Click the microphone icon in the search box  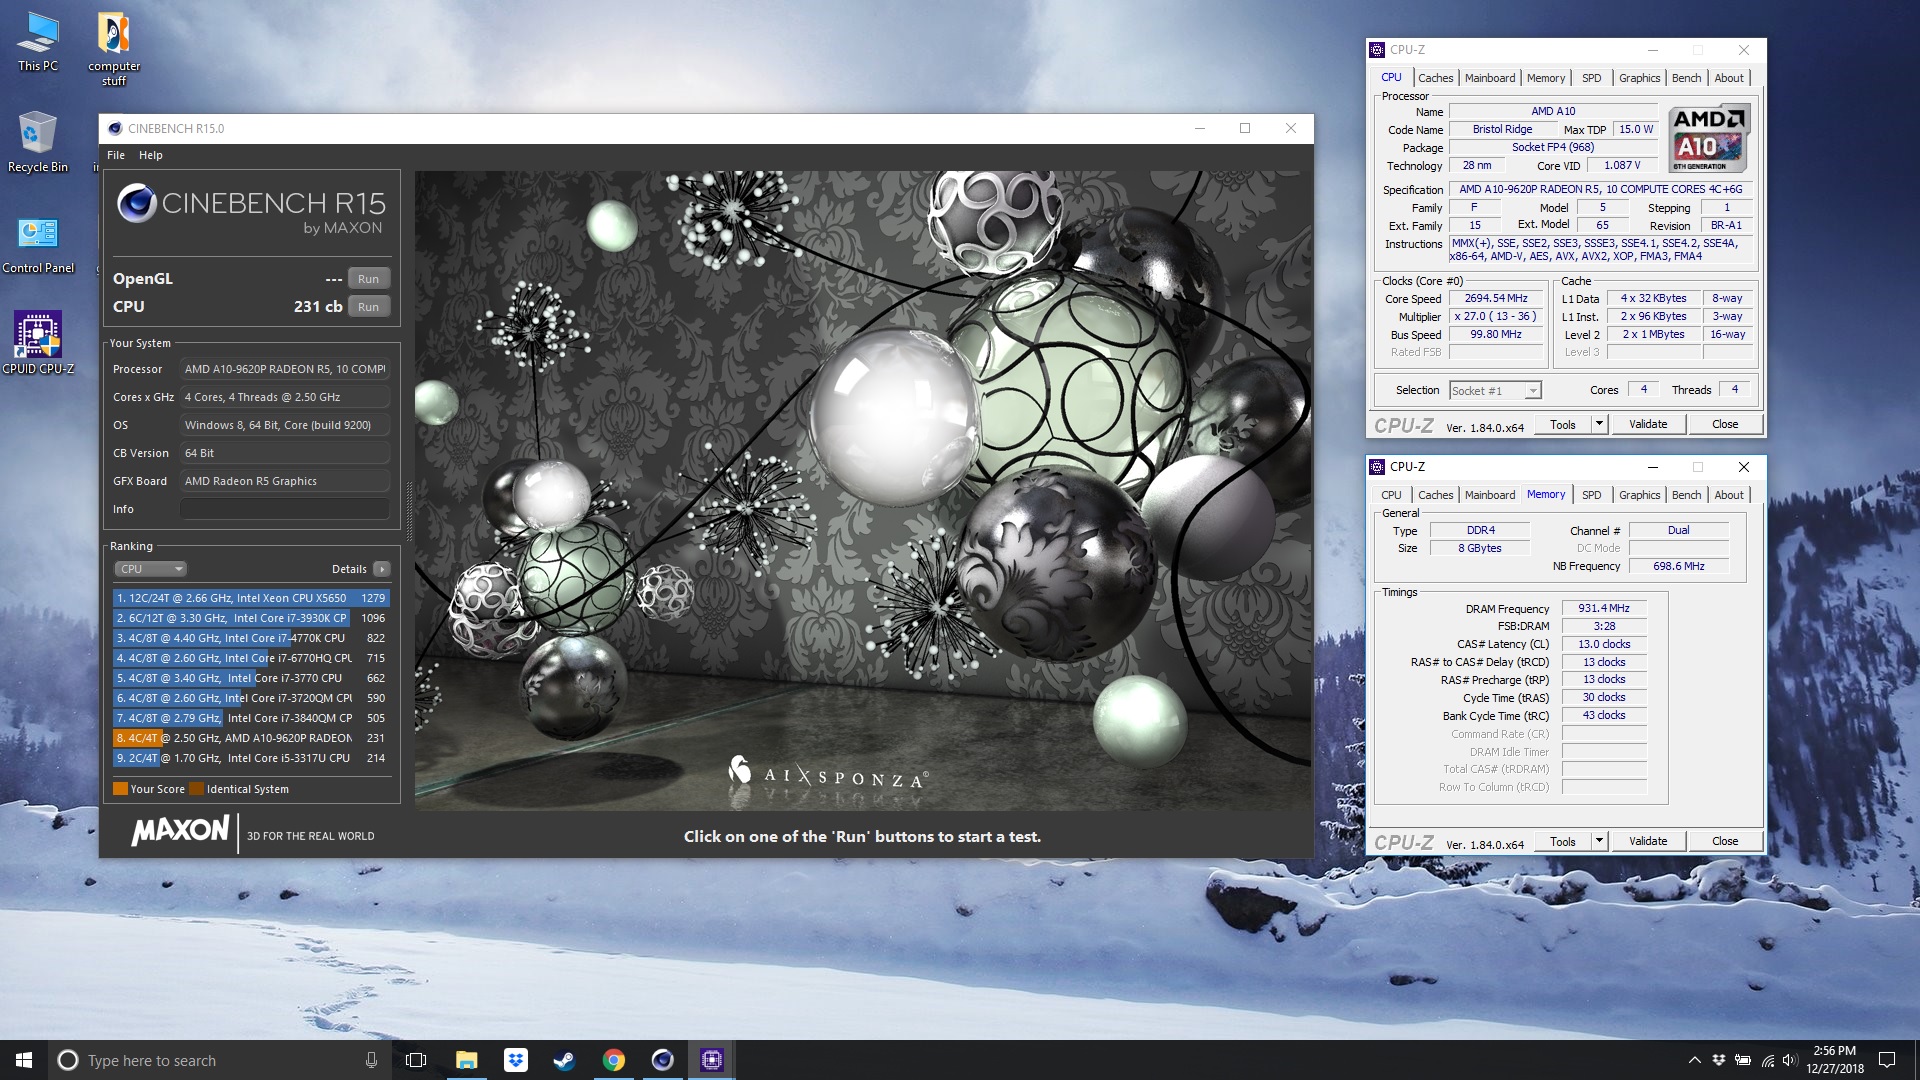(x=371, y=1060)
